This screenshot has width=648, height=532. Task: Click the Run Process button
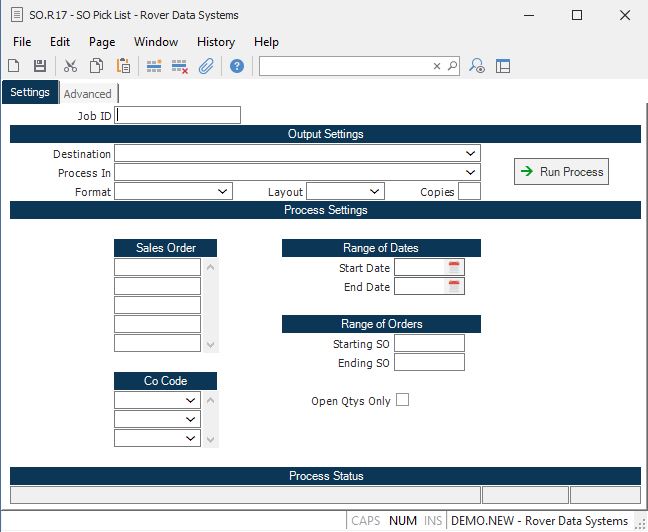coord(561,172)
